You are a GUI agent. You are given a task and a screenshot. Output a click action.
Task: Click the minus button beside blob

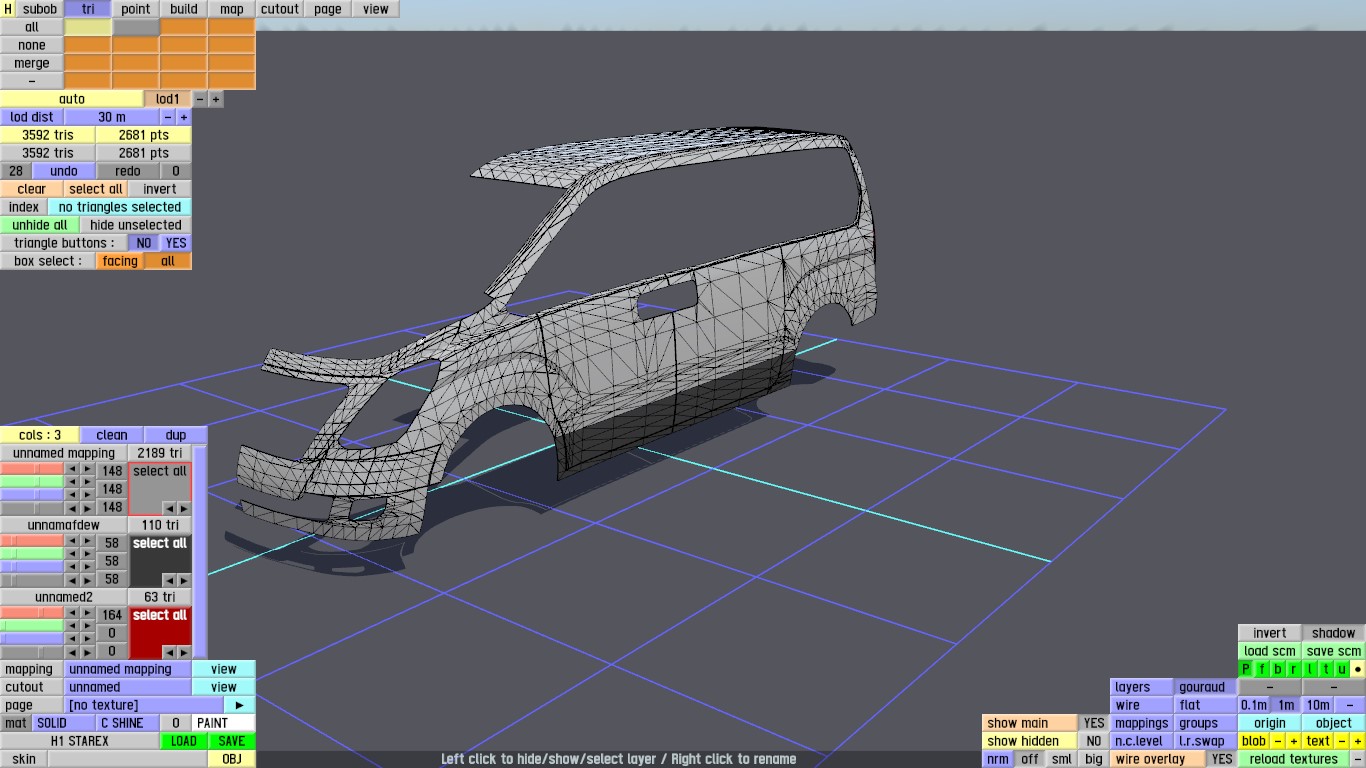(1278, 741)
